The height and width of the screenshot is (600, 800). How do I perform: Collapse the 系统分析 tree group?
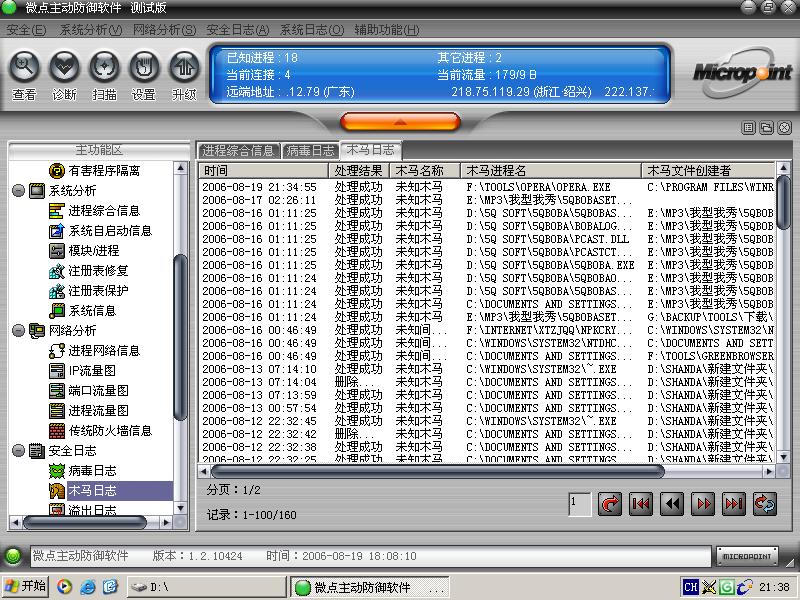18,191
